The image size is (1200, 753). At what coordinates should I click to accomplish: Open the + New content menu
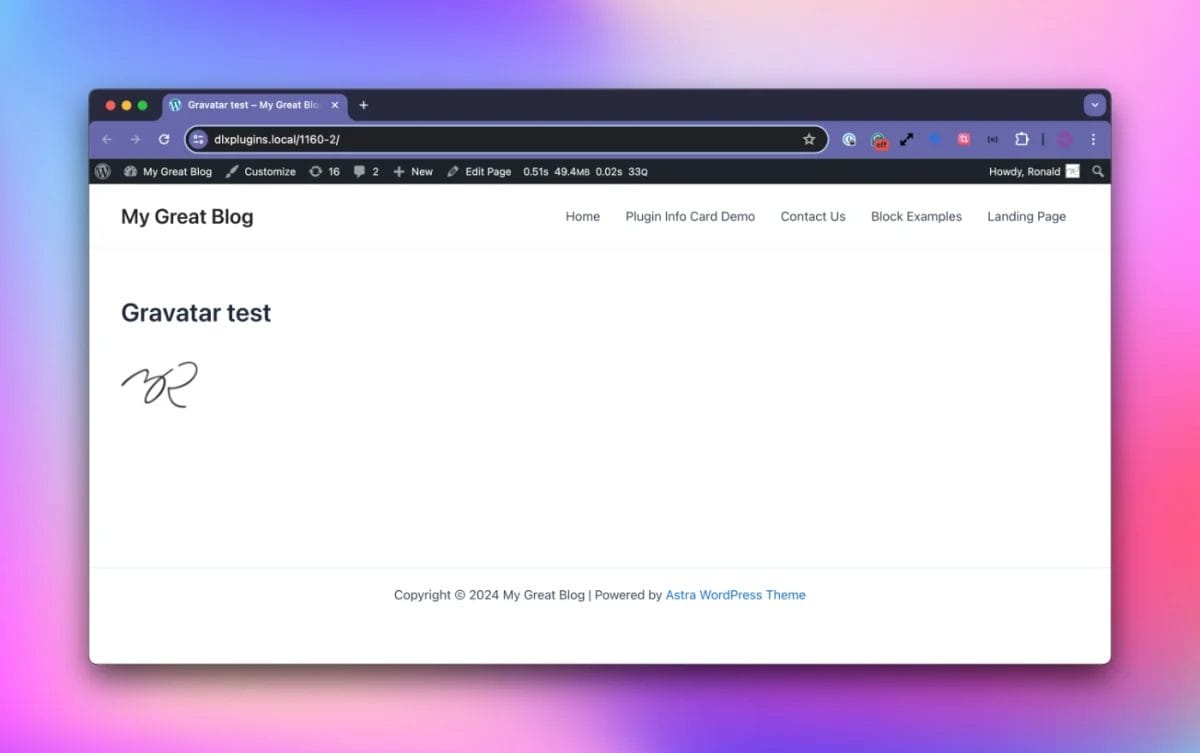(413, 172)
